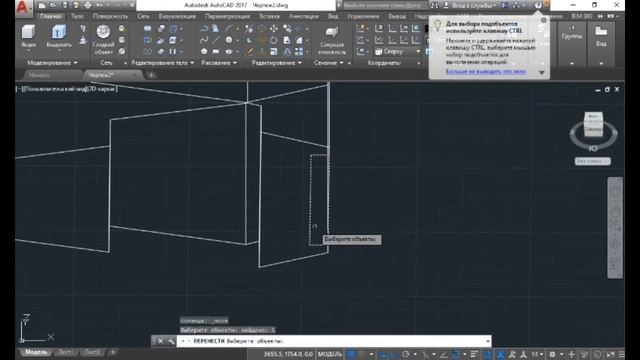Select the Move tool in Редактирование panel
The height and width of the screenshot is (360, 640).
click(273, 29)
